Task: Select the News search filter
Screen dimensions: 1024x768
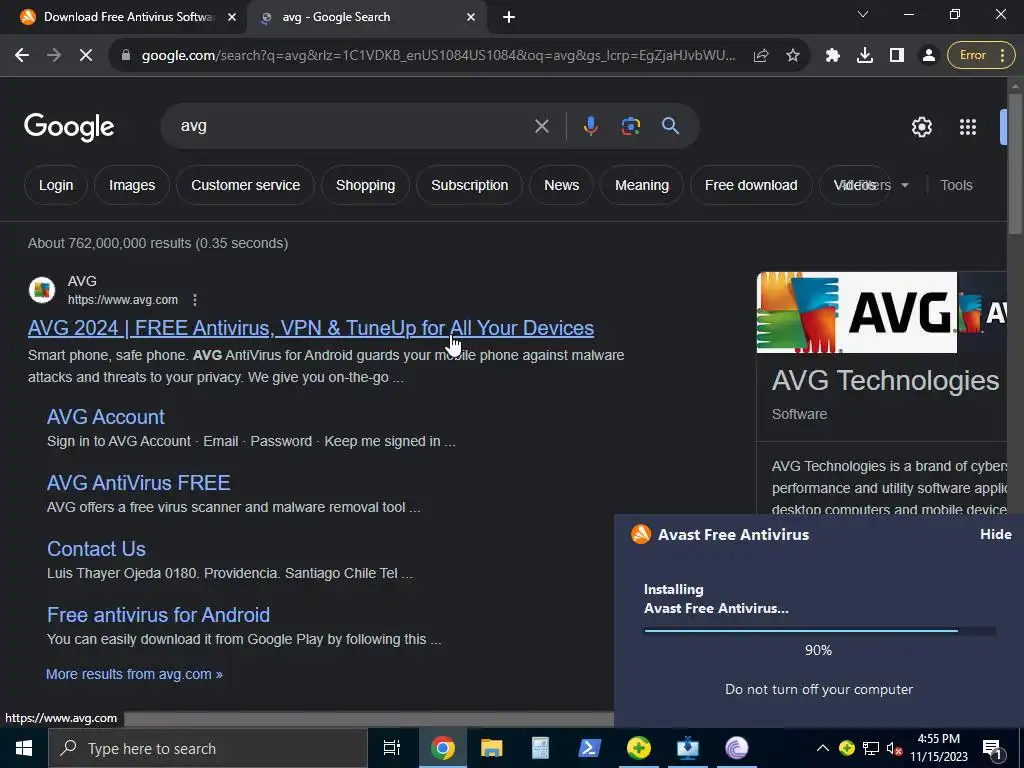Action: tap(562, 185)
